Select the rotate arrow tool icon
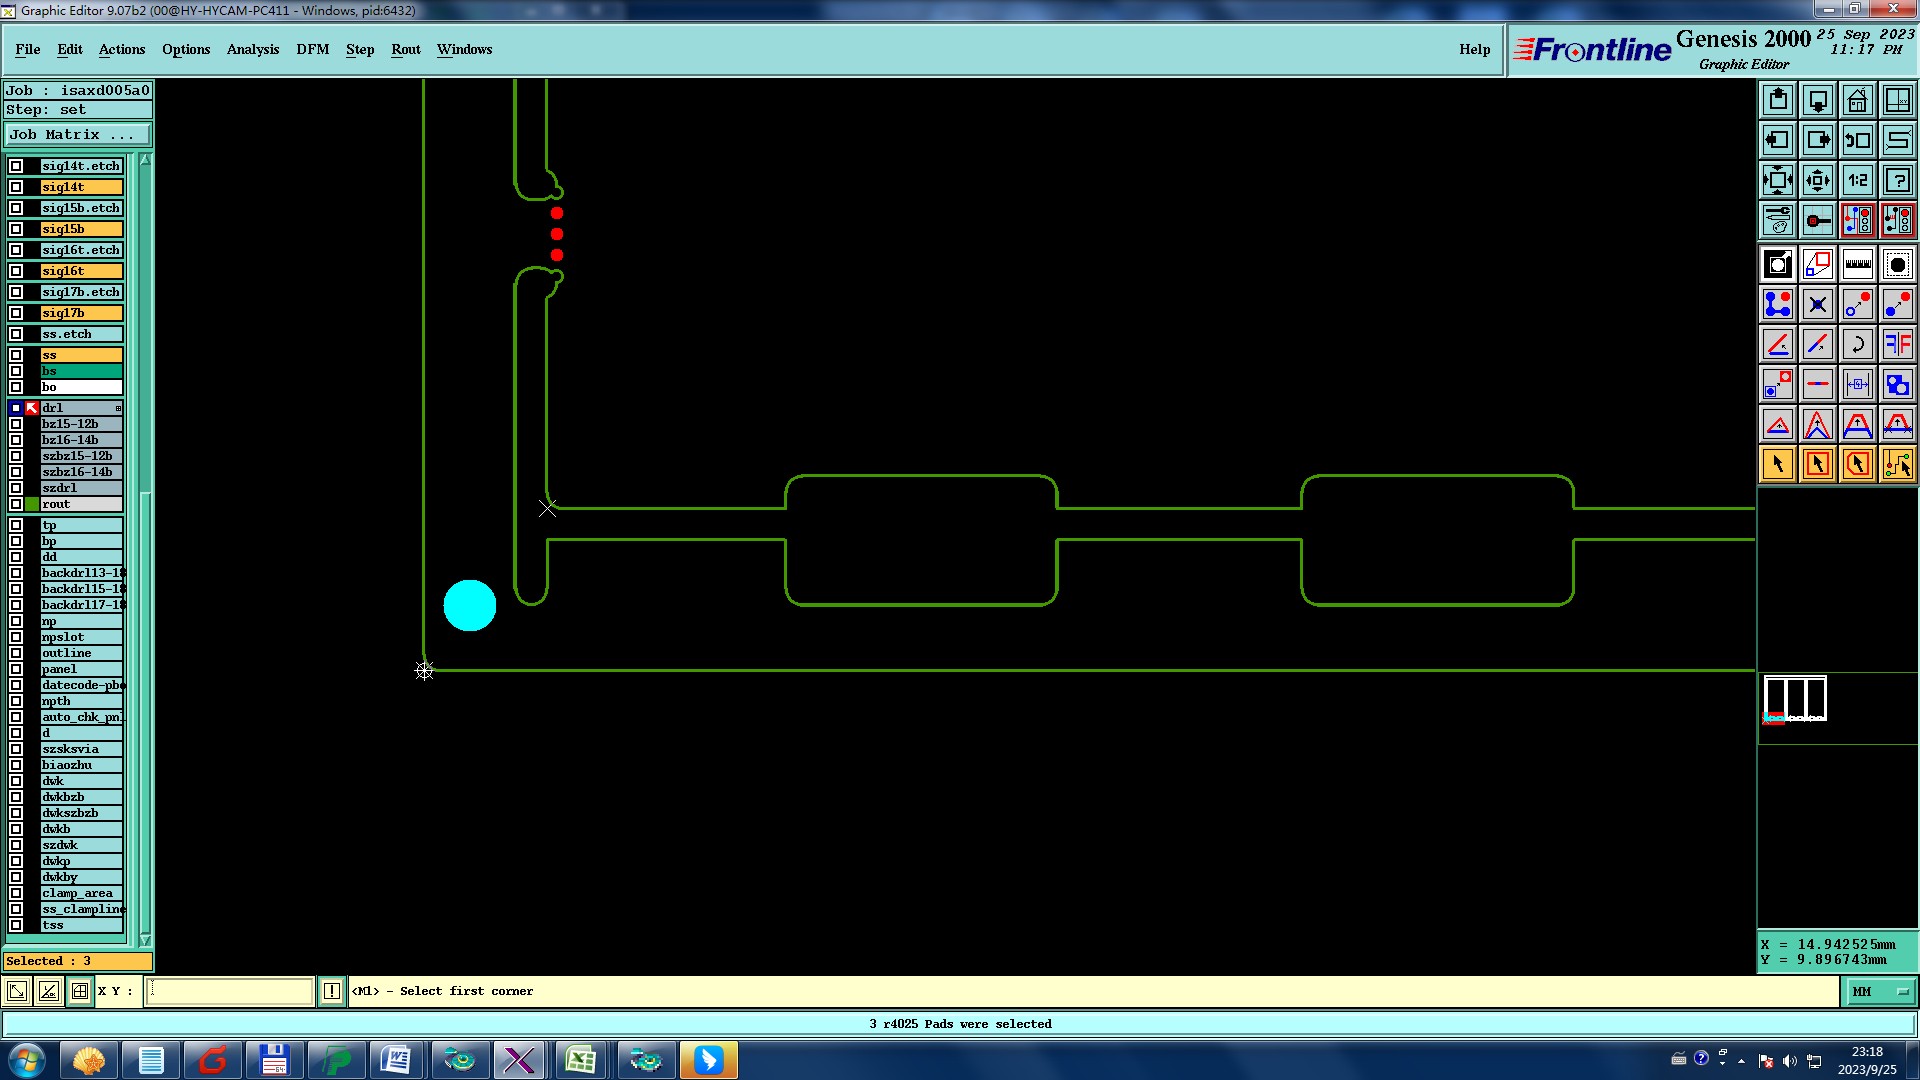The width and height of the screenshot is (1920, 1080). click(x=1857, y=345)
